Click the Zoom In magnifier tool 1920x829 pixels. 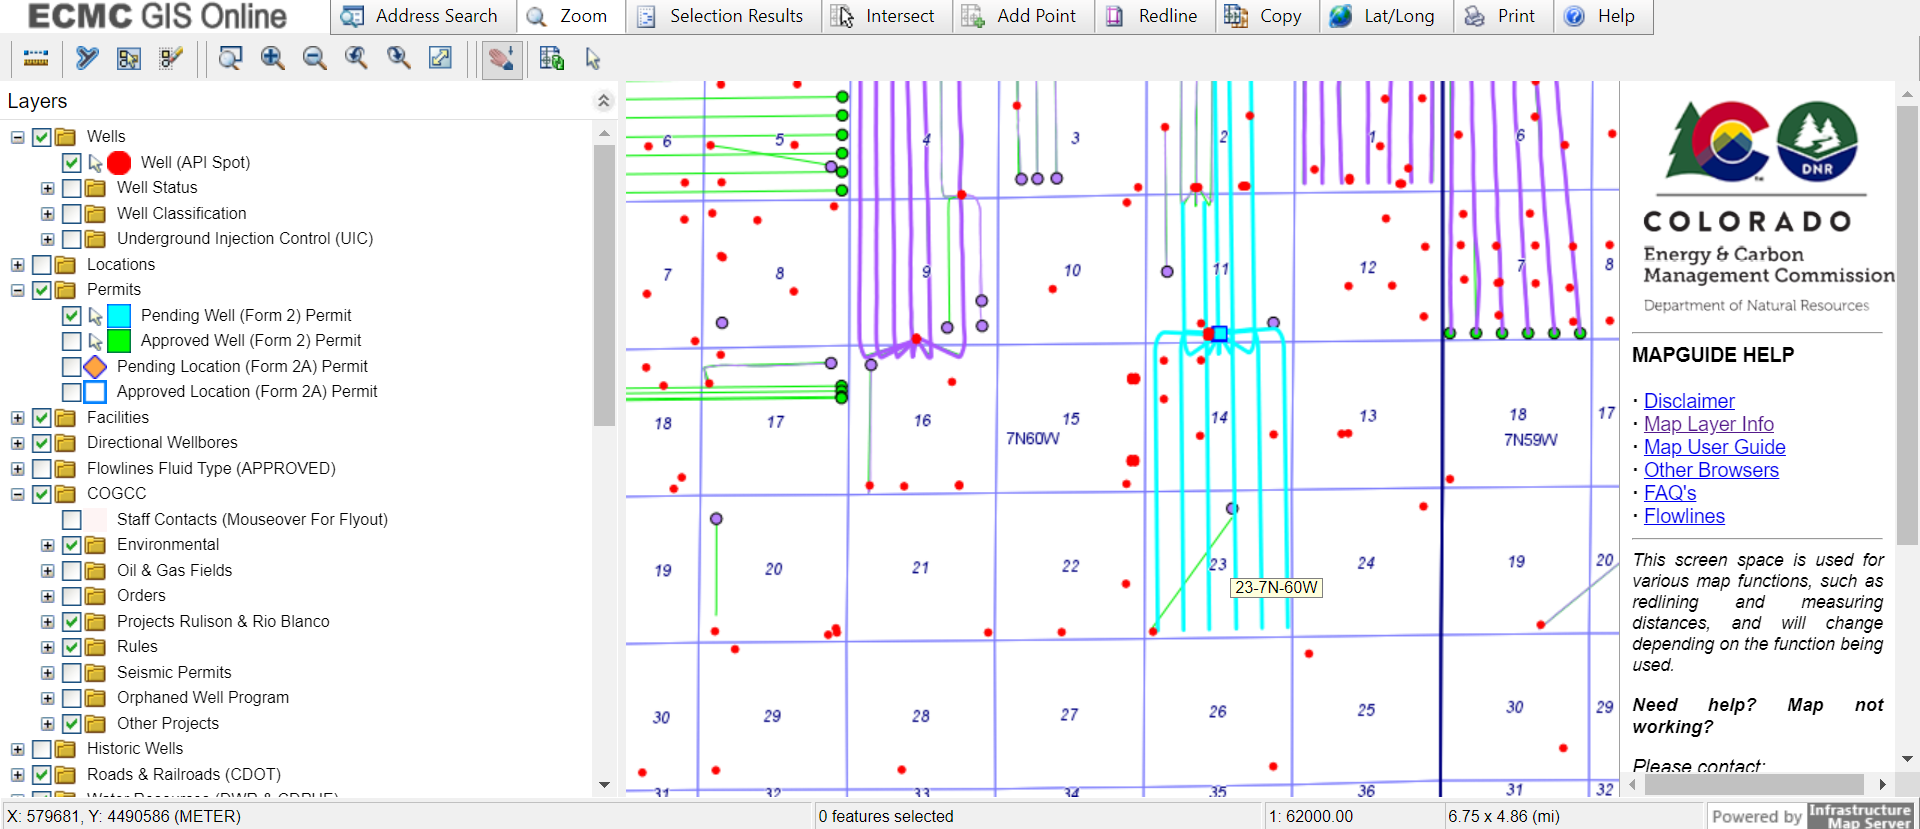coord(272,59)
